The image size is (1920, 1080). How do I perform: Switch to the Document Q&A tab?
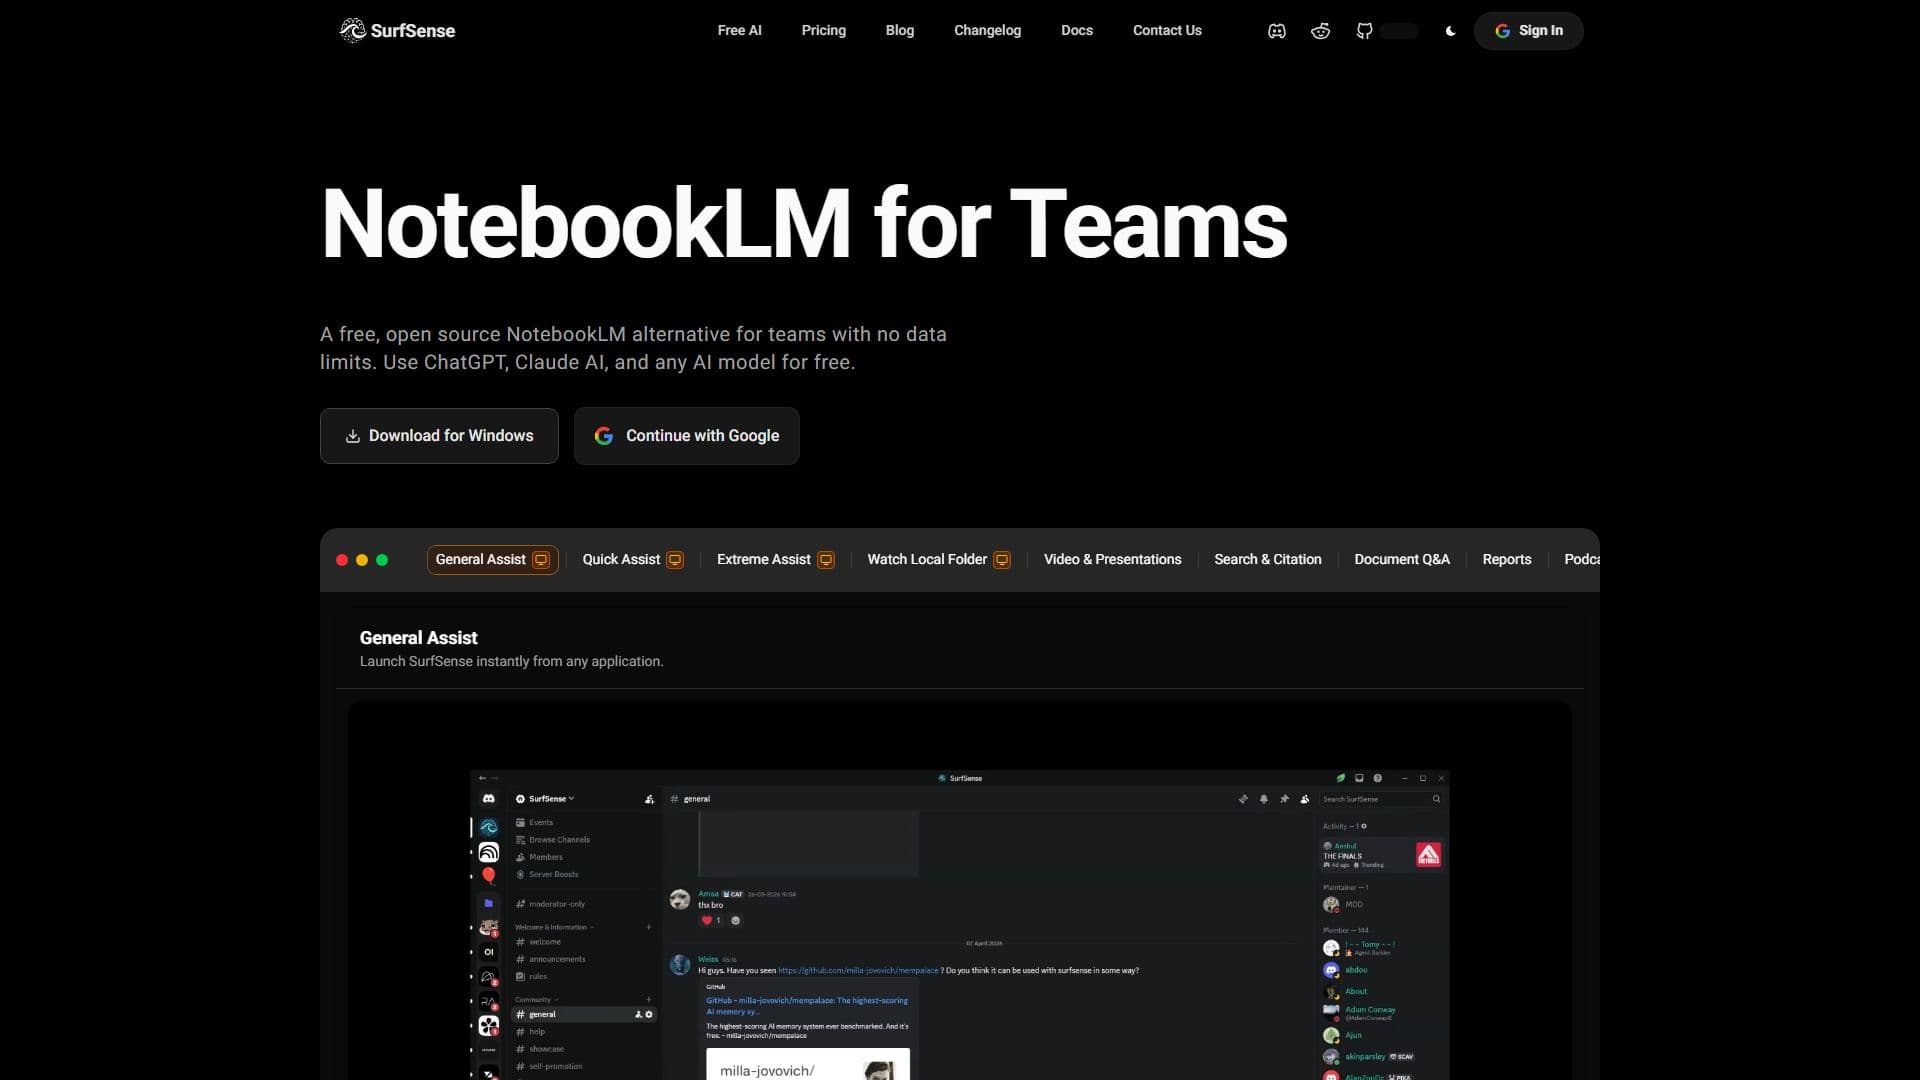click(1401, 559)
